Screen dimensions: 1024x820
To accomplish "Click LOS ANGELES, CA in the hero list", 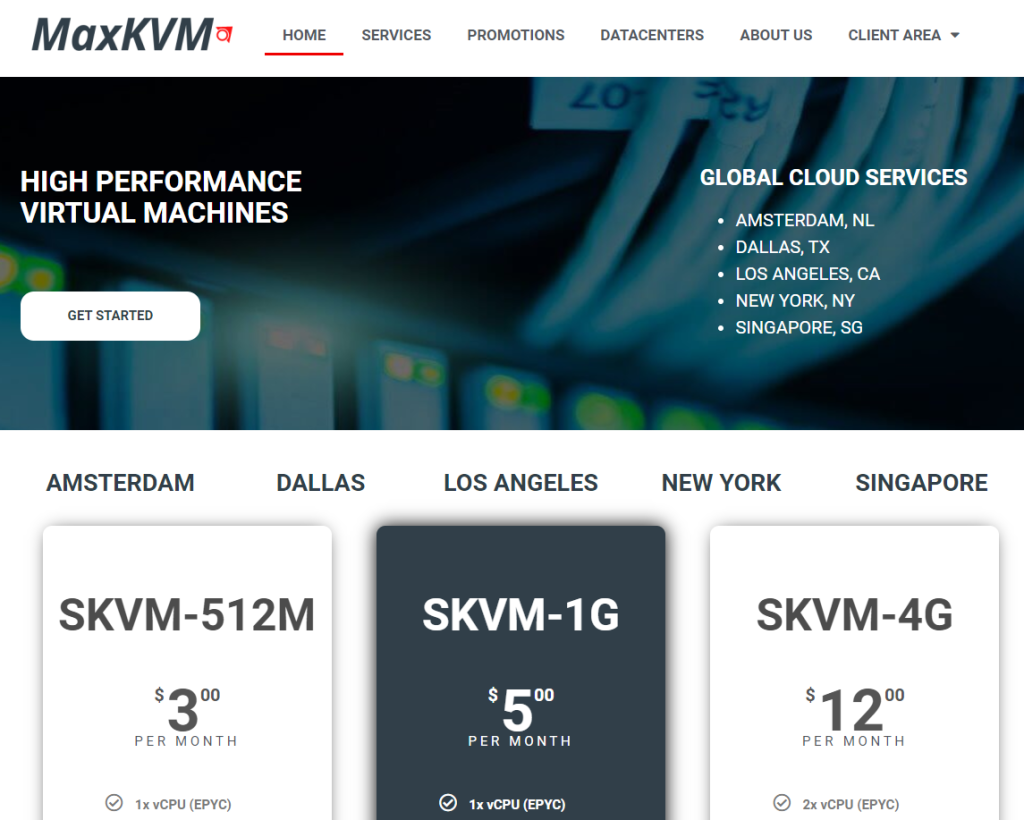I will (x=808, y=274).
